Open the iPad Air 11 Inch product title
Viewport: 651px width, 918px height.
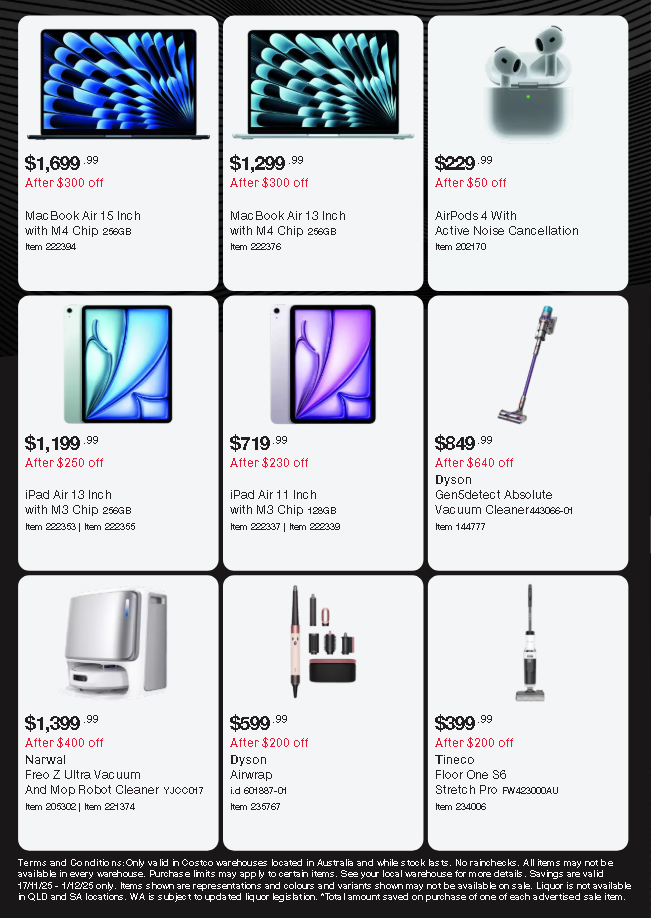pyautogui.click(x=274, y=502)
